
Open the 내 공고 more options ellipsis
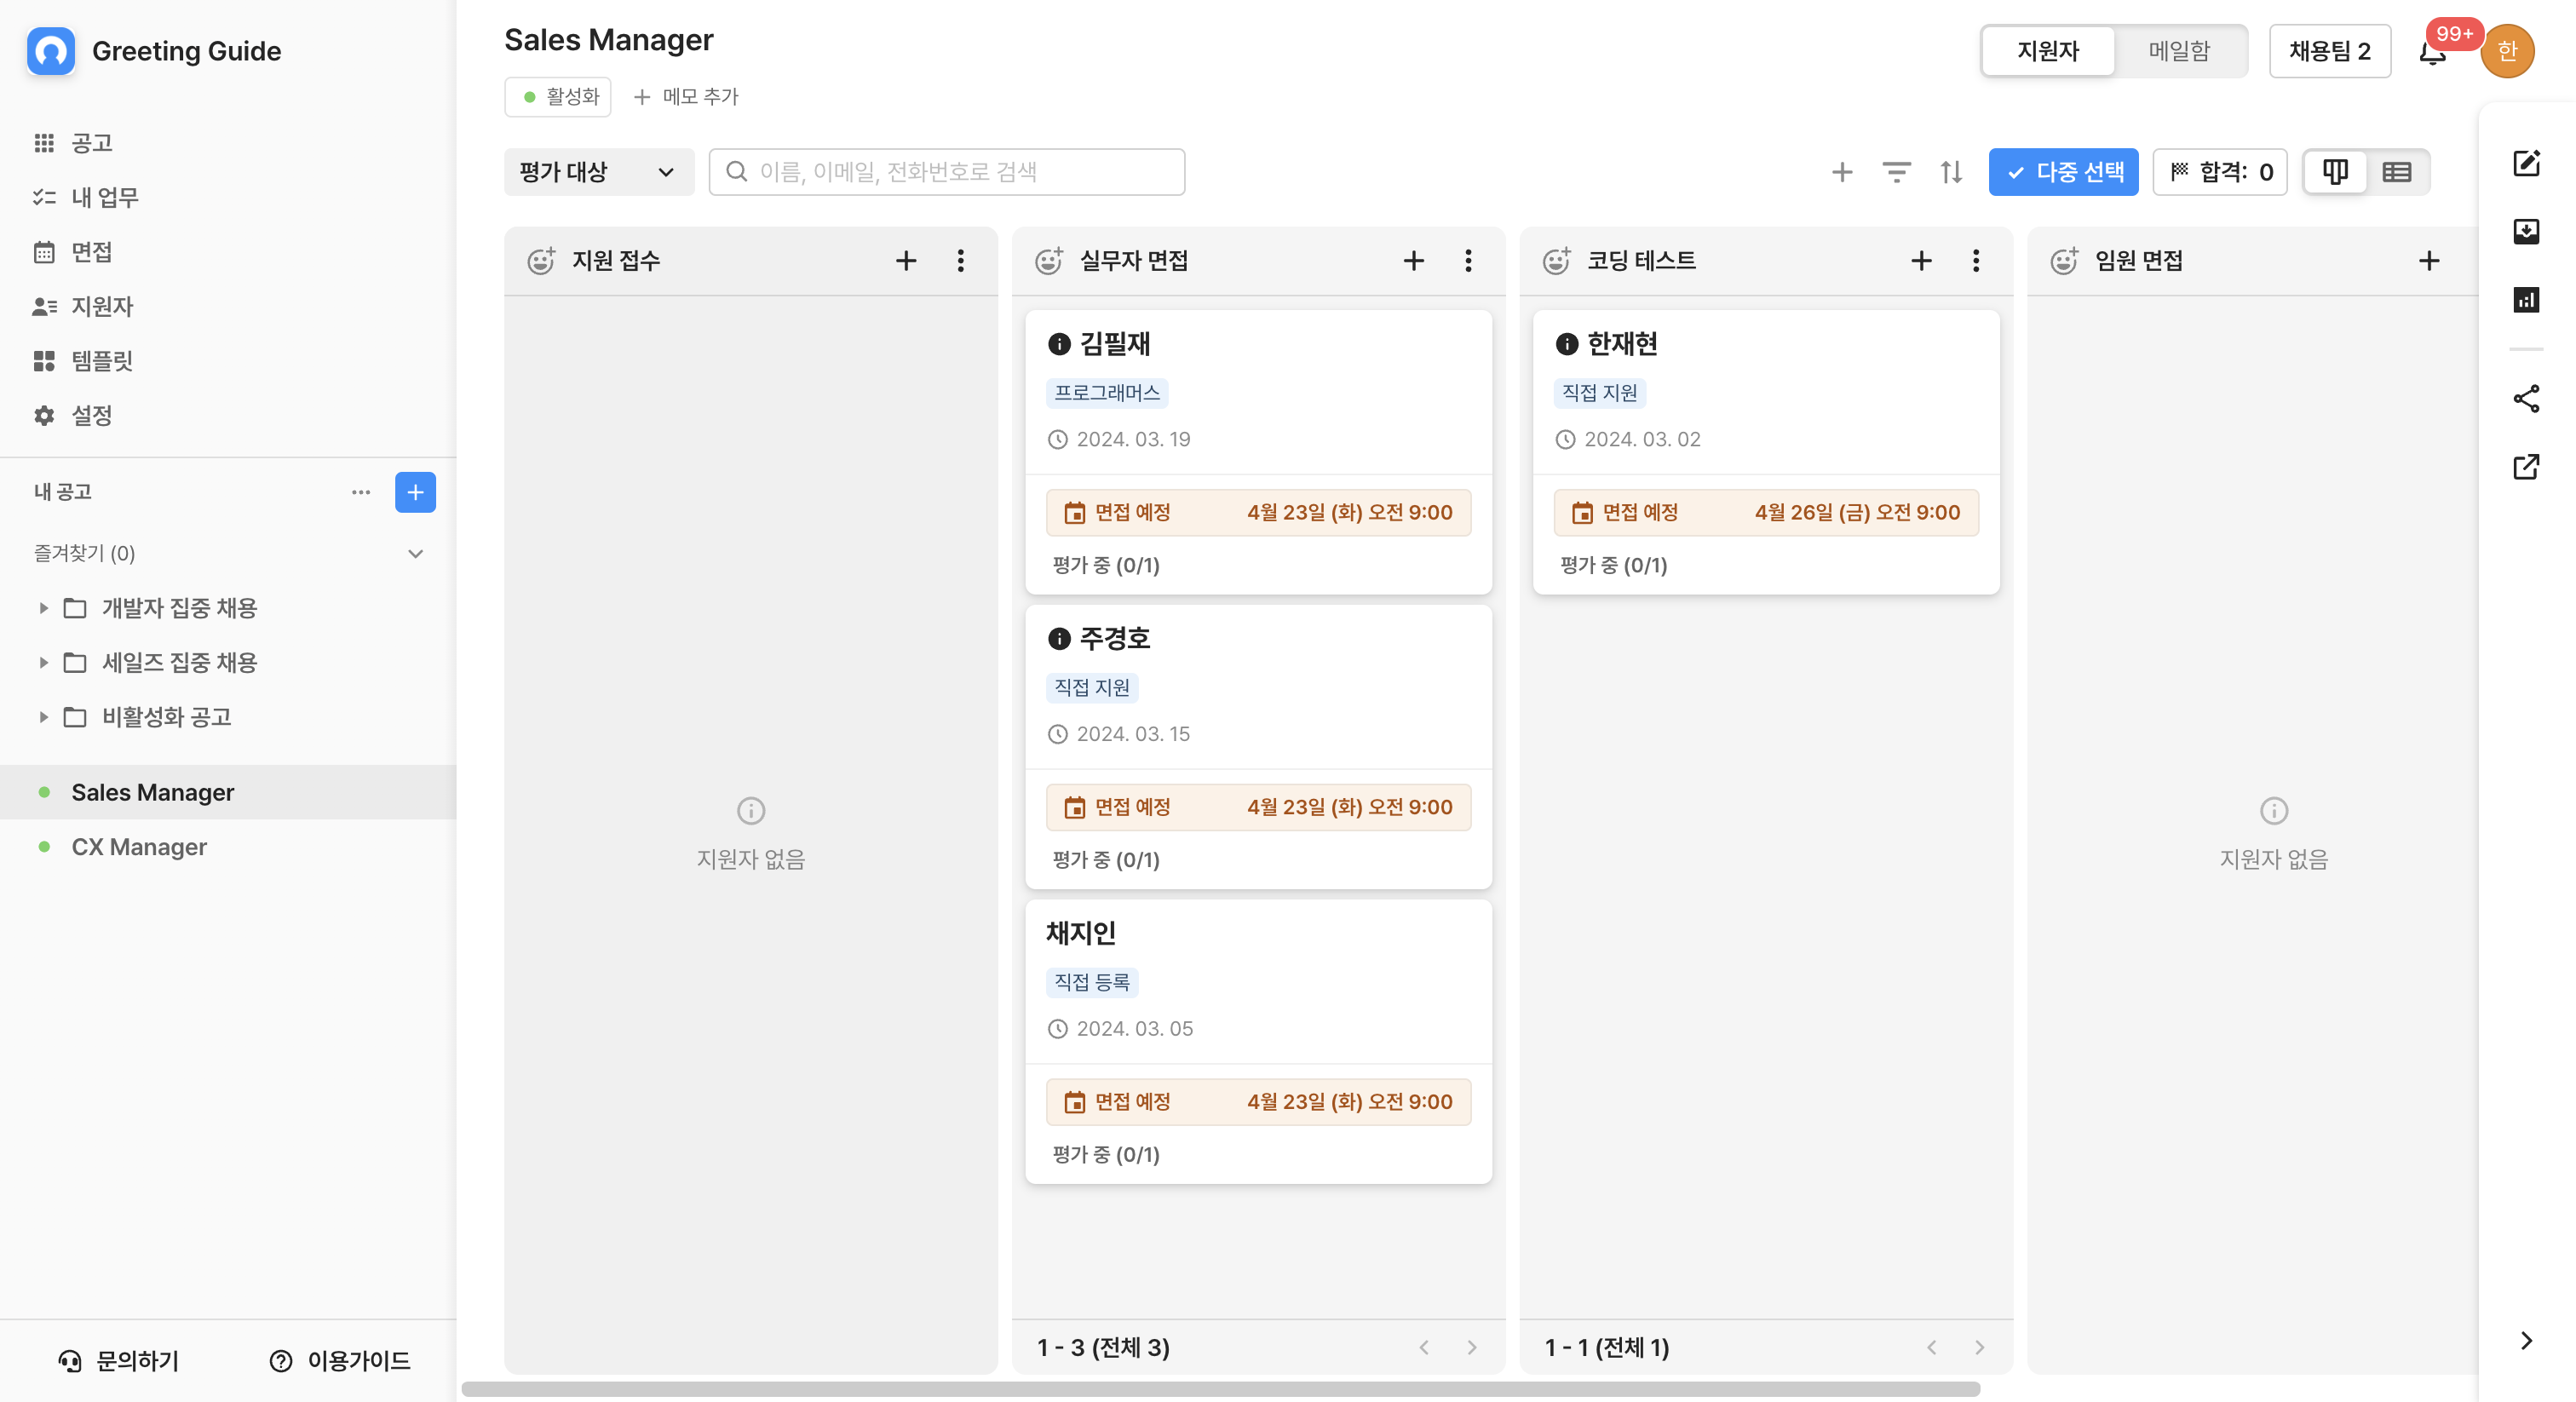point(361,492)
